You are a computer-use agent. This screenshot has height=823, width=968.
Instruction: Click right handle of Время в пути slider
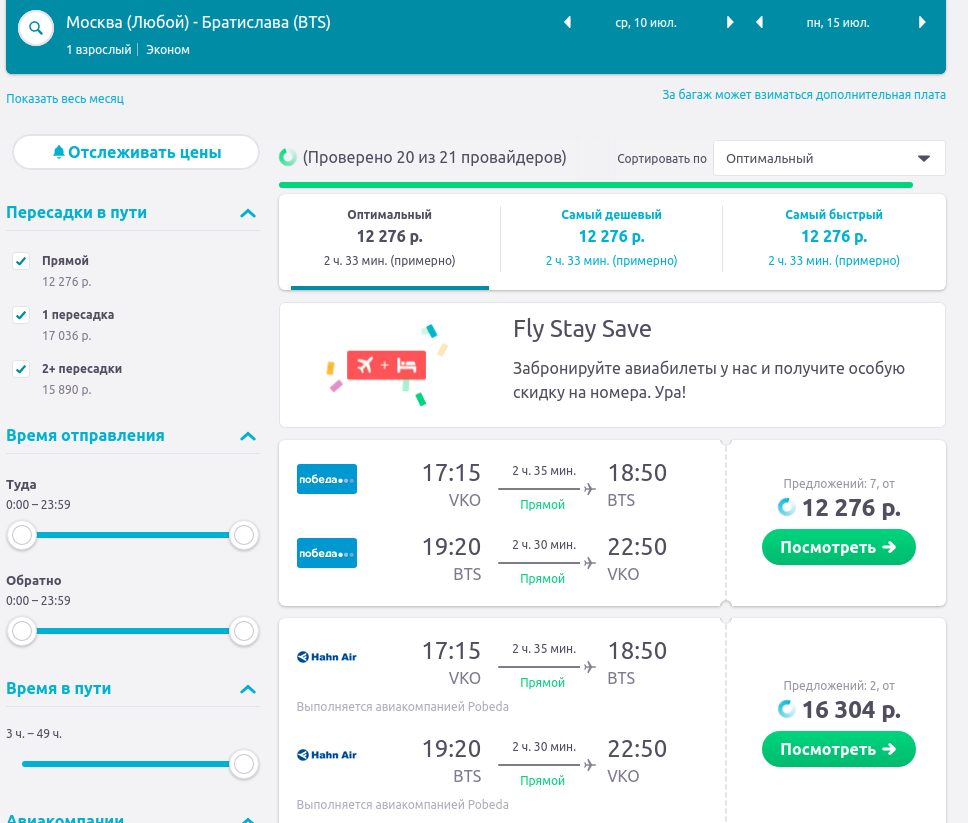tap(243, 764)
